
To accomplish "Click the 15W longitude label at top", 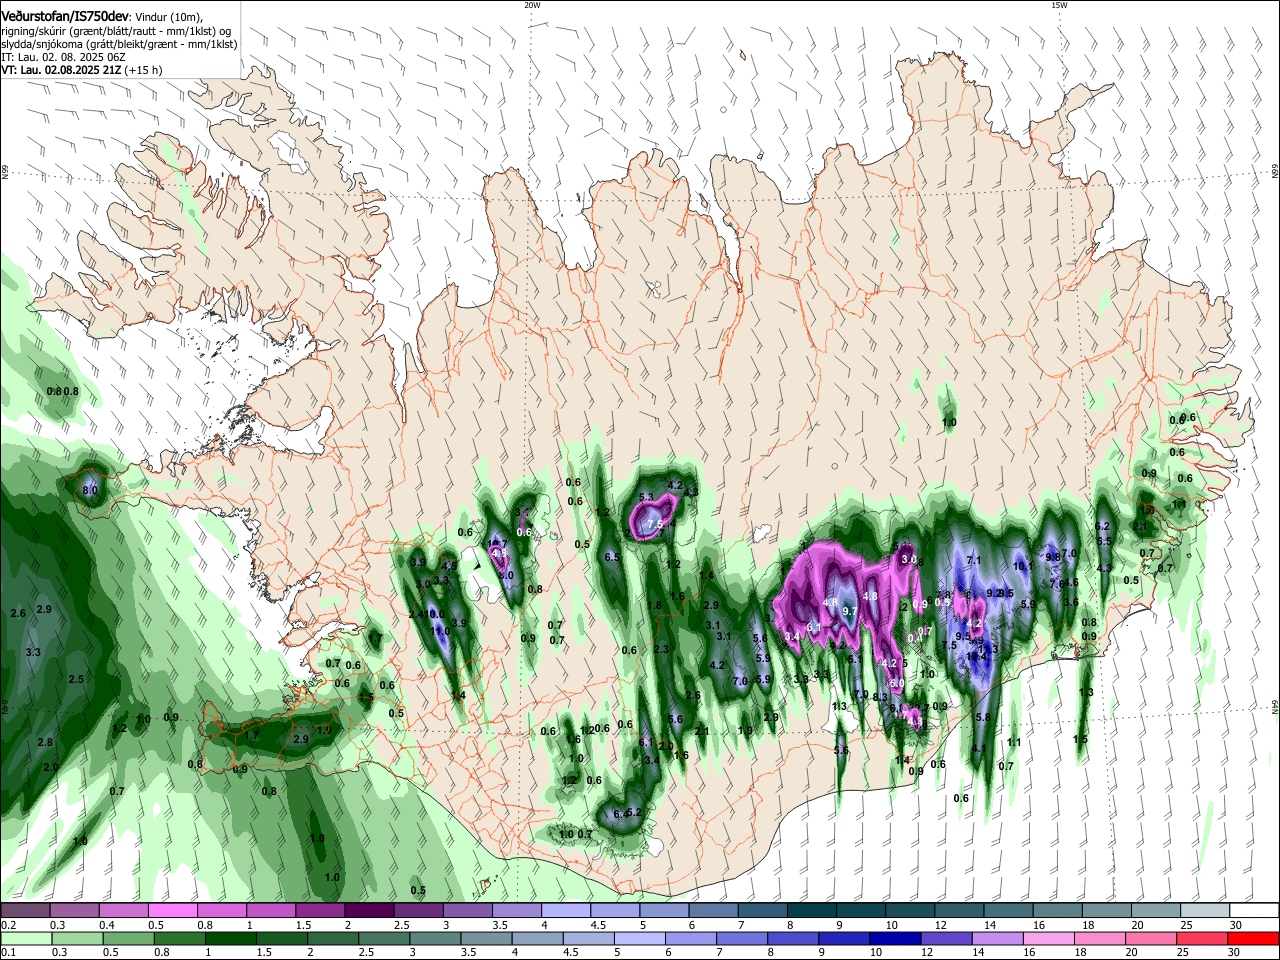I will tap(1059, 5).
